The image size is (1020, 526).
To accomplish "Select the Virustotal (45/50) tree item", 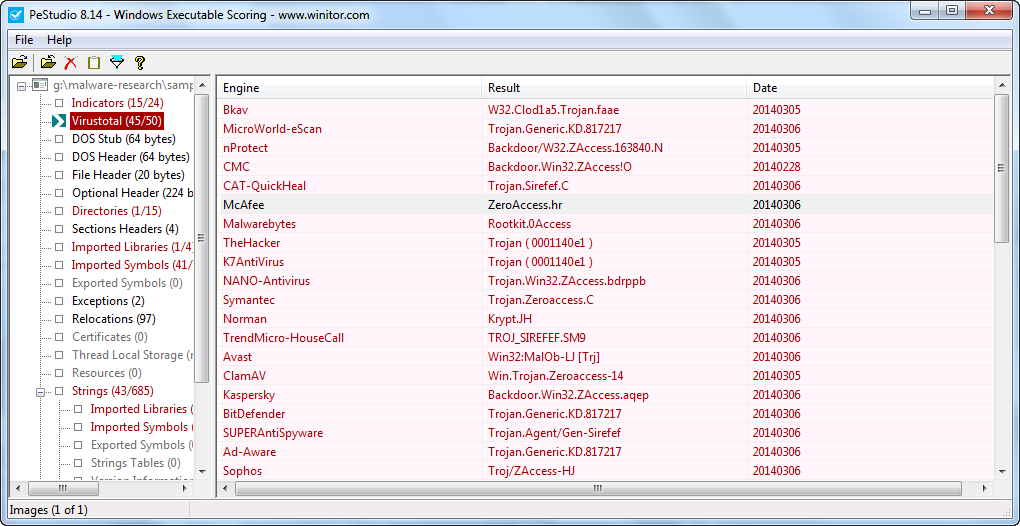I will 116,121.
